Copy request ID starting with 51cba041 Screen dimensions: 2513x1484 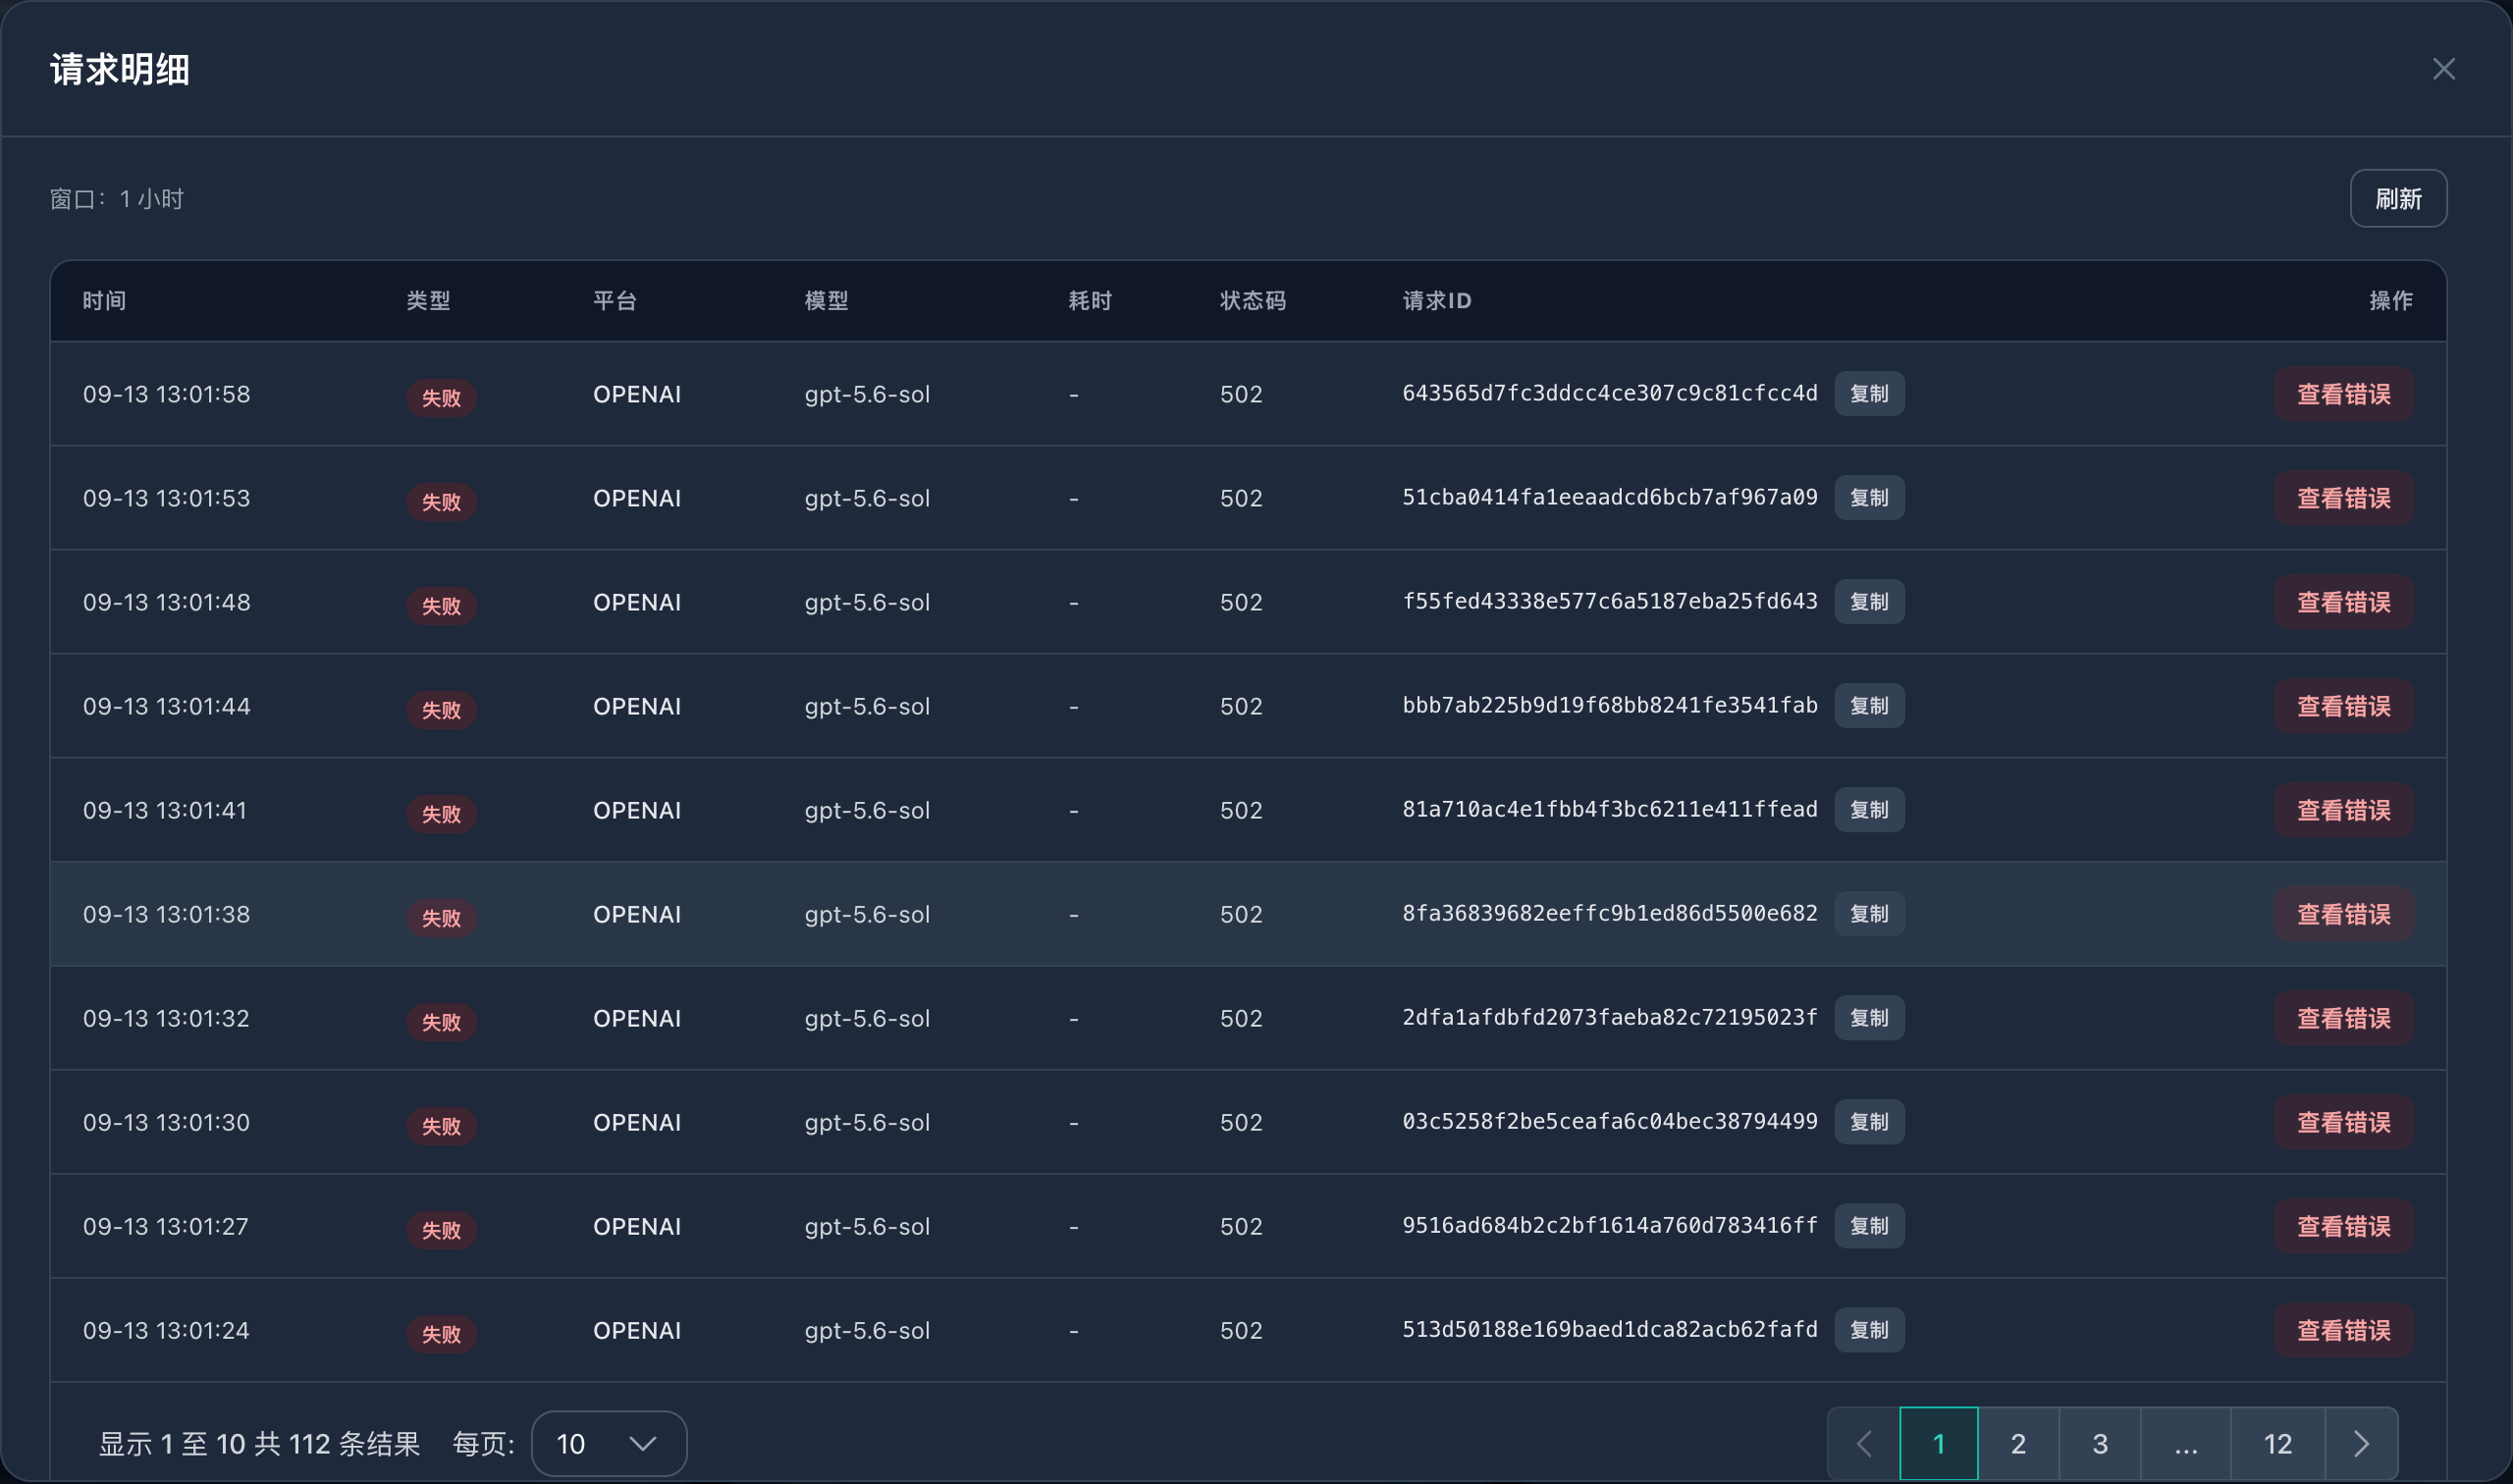1869,498
